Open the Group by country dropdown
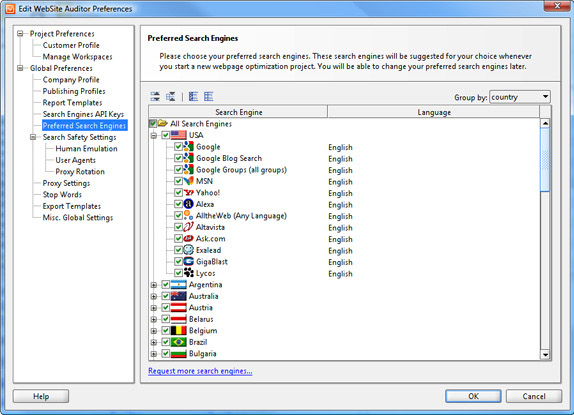The width and height of the screenshot is (574, 415). 520,97
